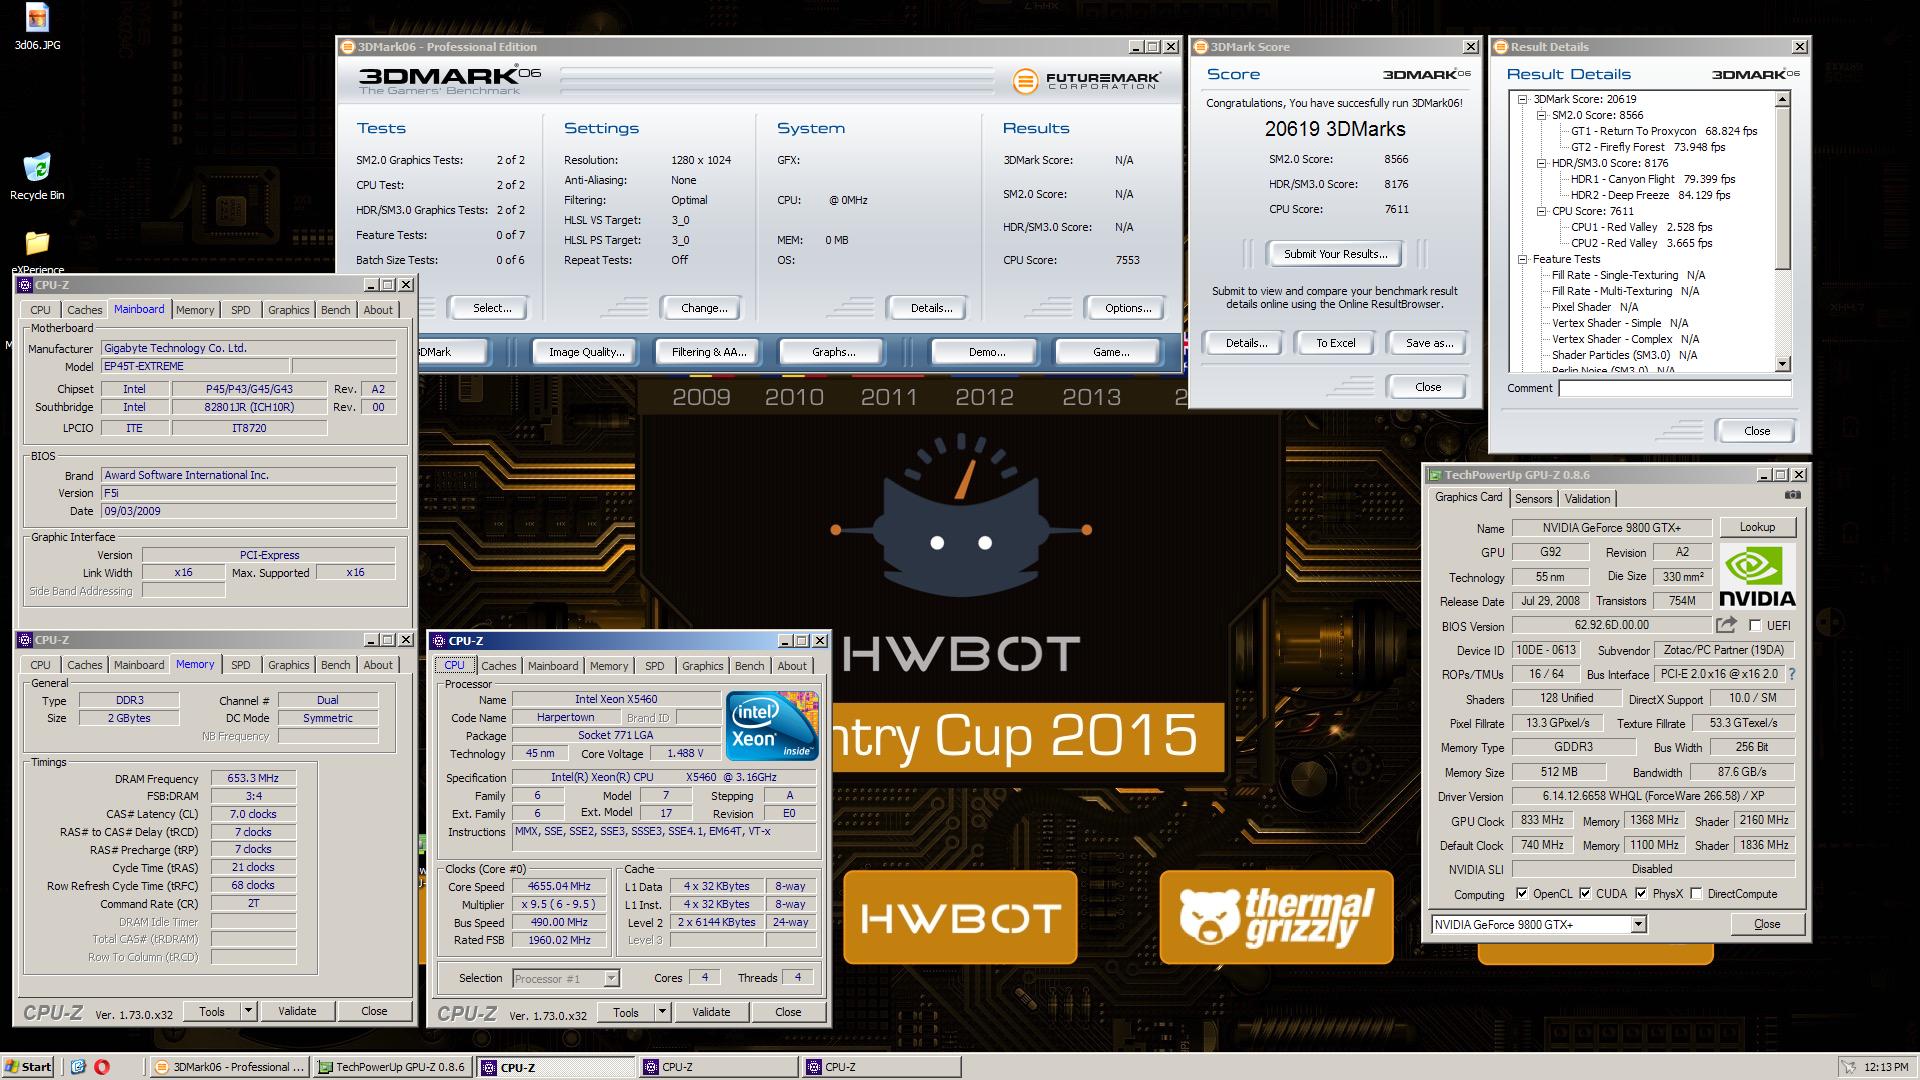Image resolution: width=1920 pixels, height=1080 pixels.
Task: Click the Intel Xeon inside logo
Action: 772,725
